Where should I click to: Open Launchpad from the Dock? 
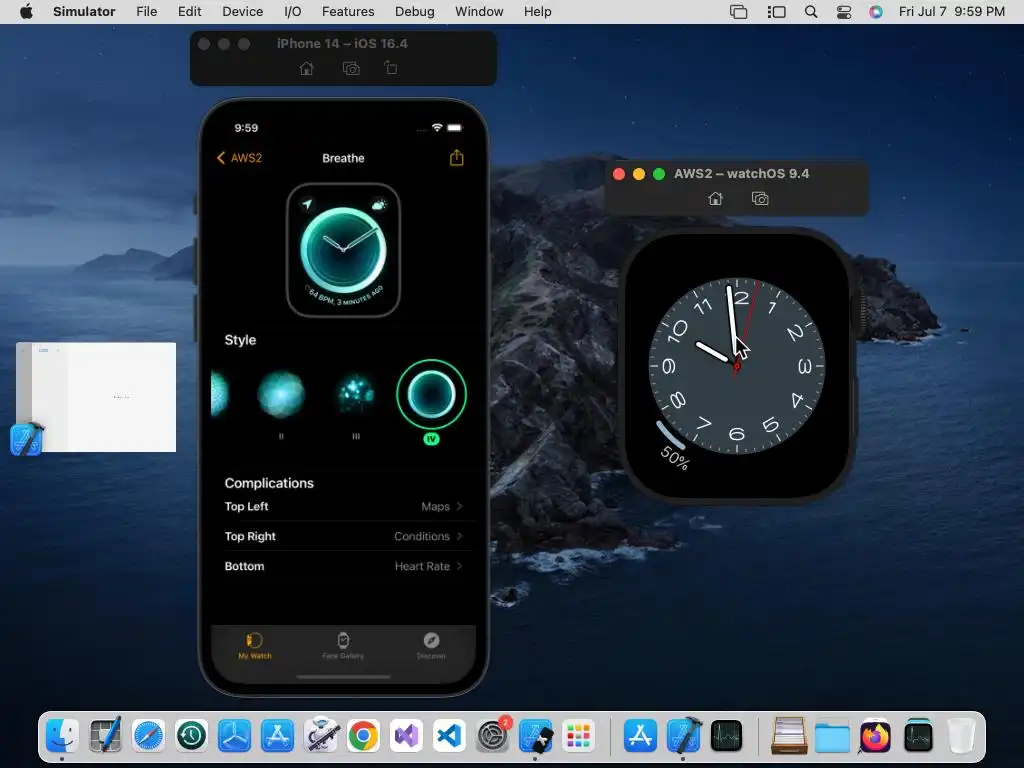point(579,737)
